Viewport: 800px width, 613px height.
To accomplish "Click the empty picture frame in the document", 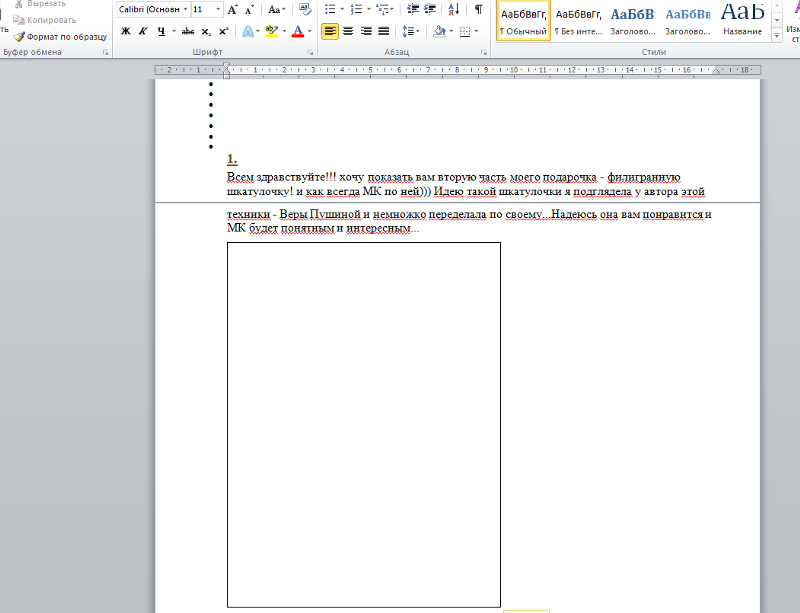I will click(364, 425).
